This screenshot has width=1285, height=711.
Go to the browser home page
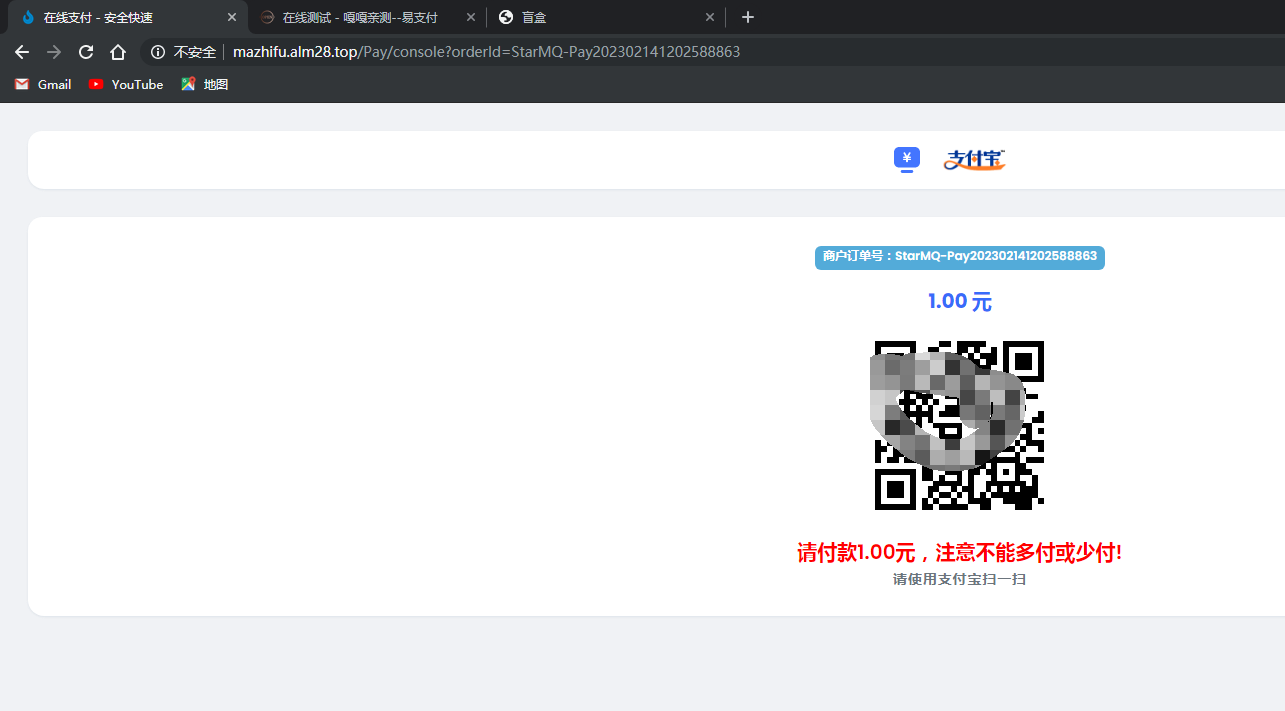[118, 52]
